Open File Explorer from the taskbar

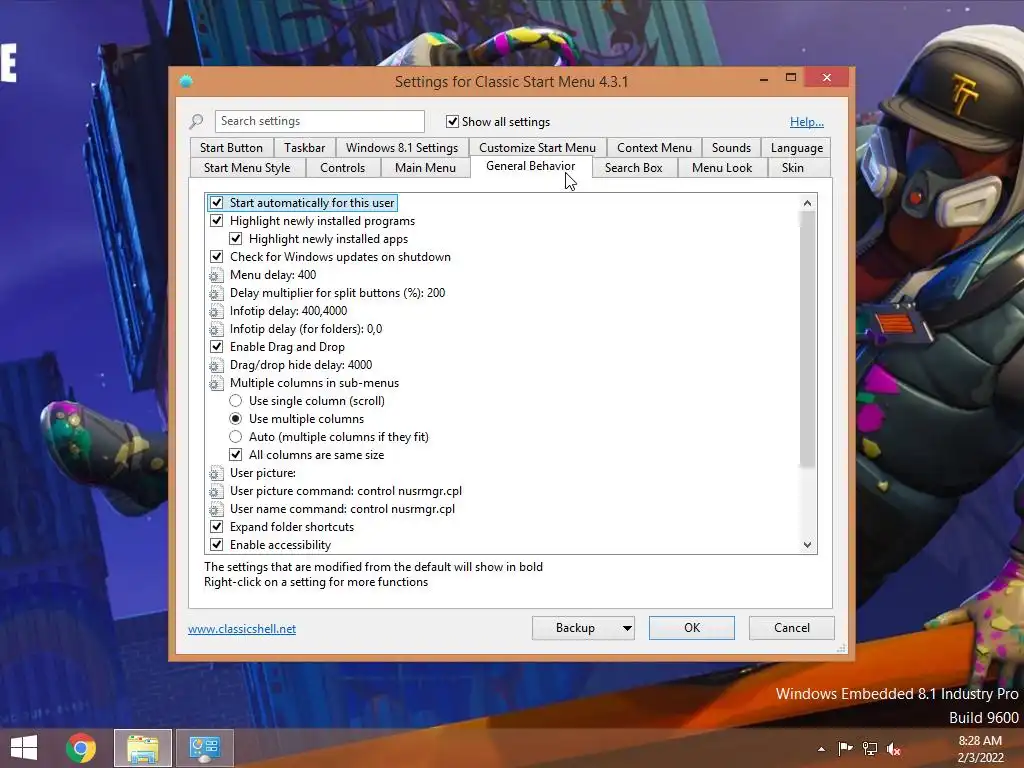(x=143, y=748)
